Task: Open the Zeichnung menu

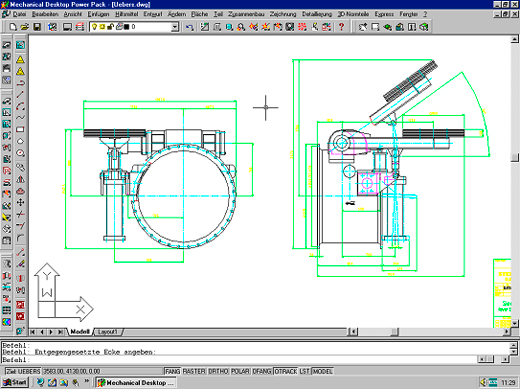Action: click(283, 14)
